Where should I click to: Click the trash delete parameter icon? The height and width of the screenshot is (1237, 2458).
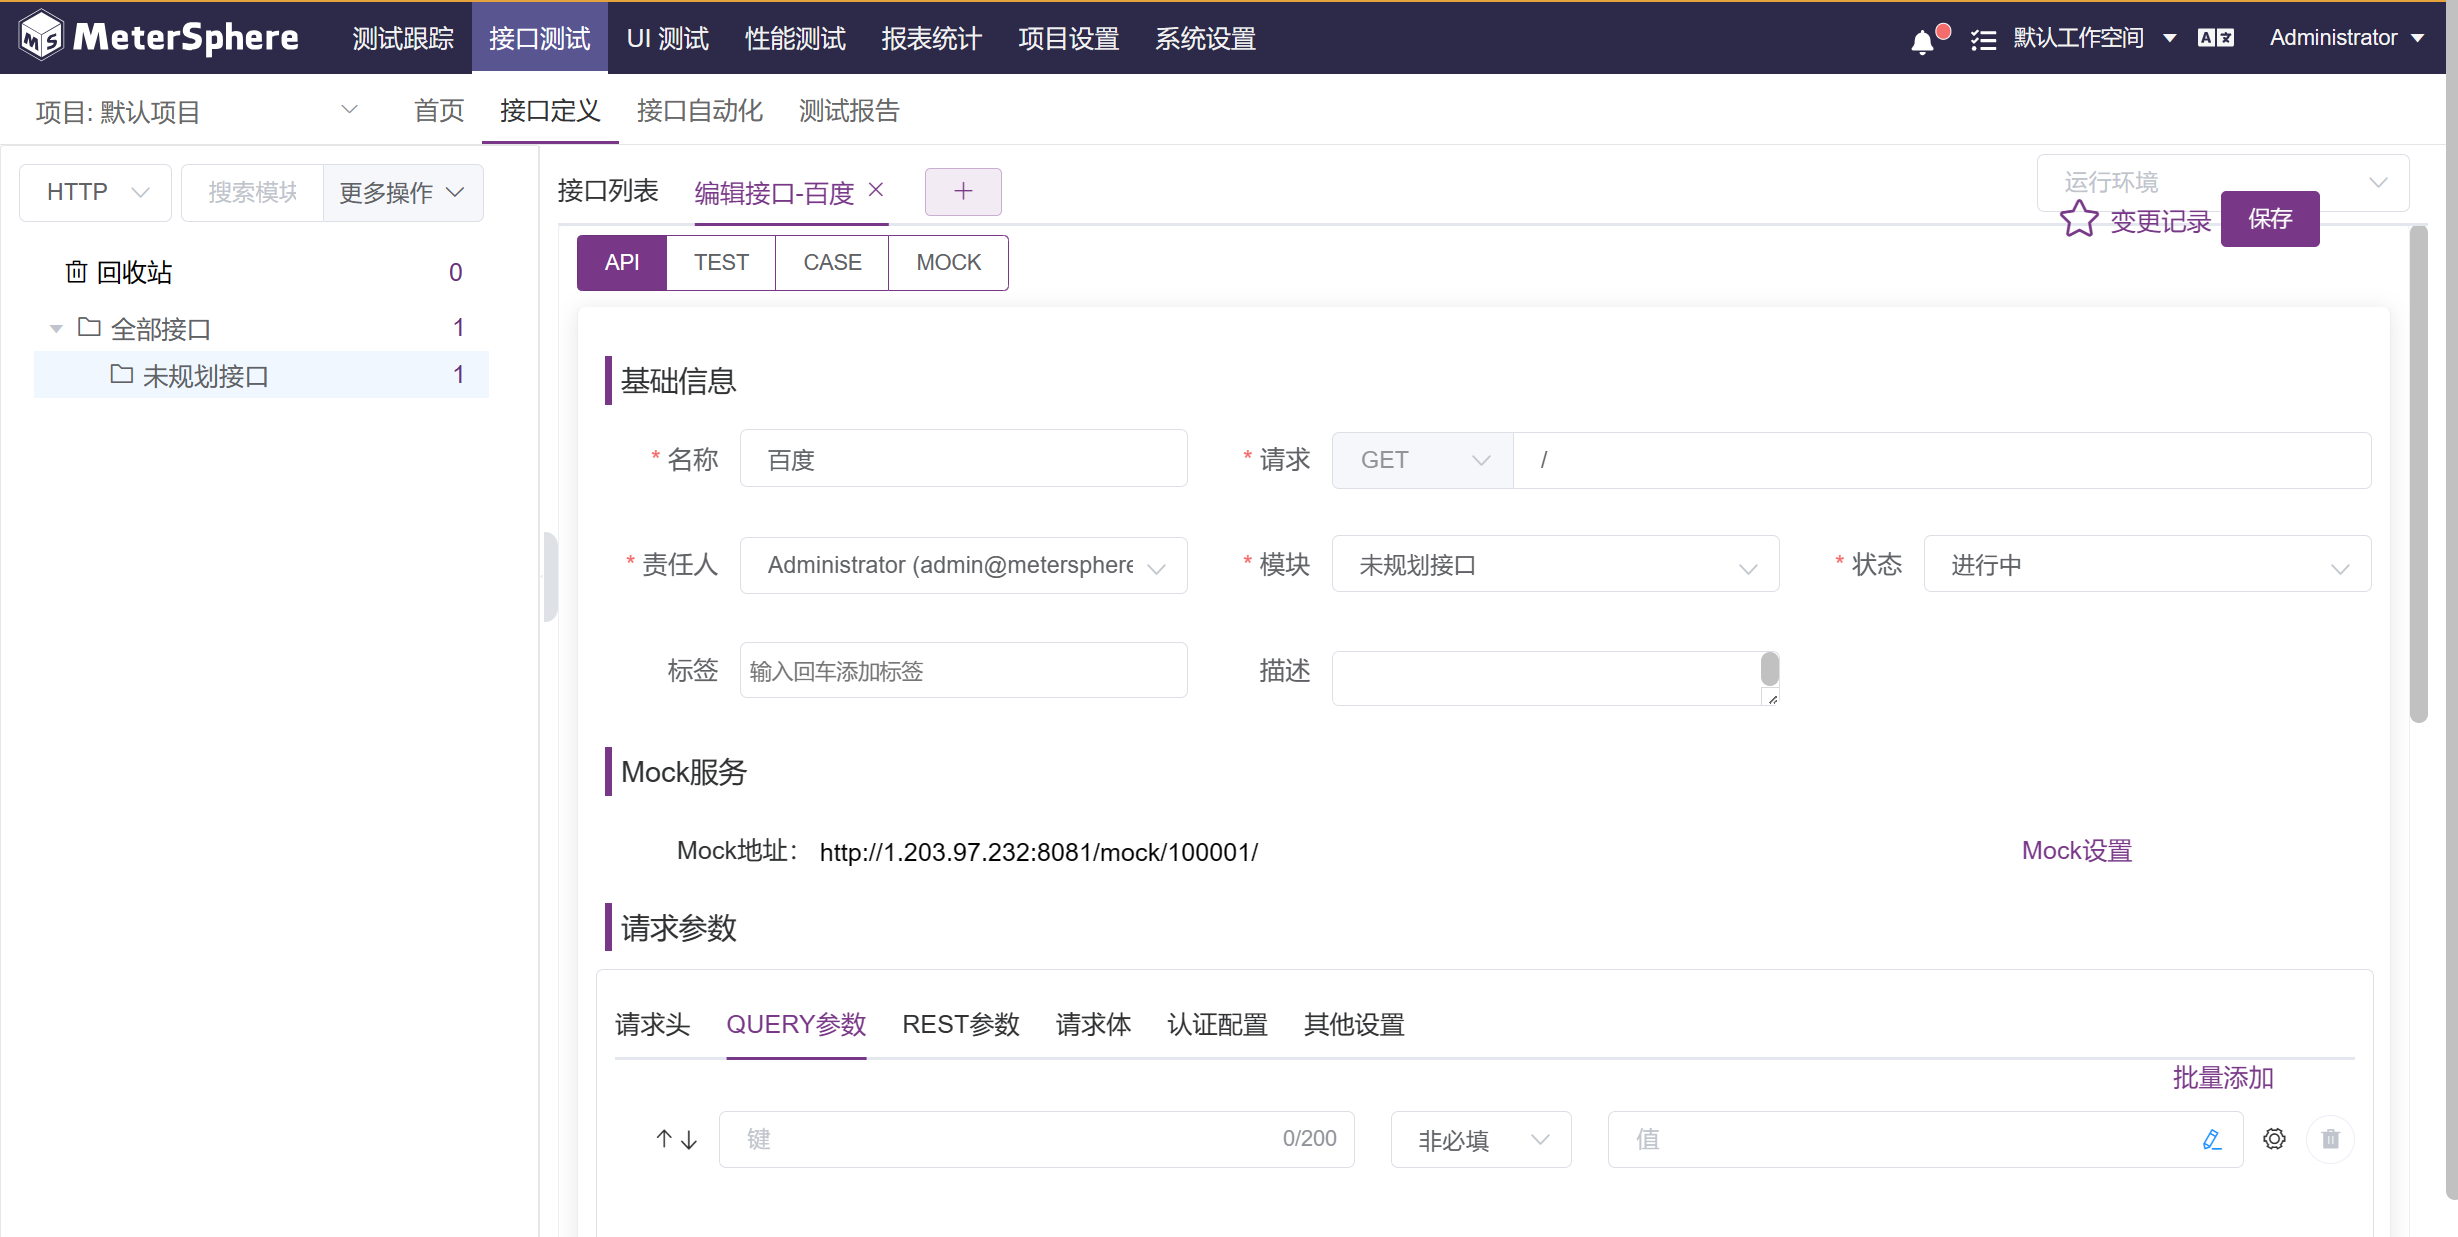2330,1139
